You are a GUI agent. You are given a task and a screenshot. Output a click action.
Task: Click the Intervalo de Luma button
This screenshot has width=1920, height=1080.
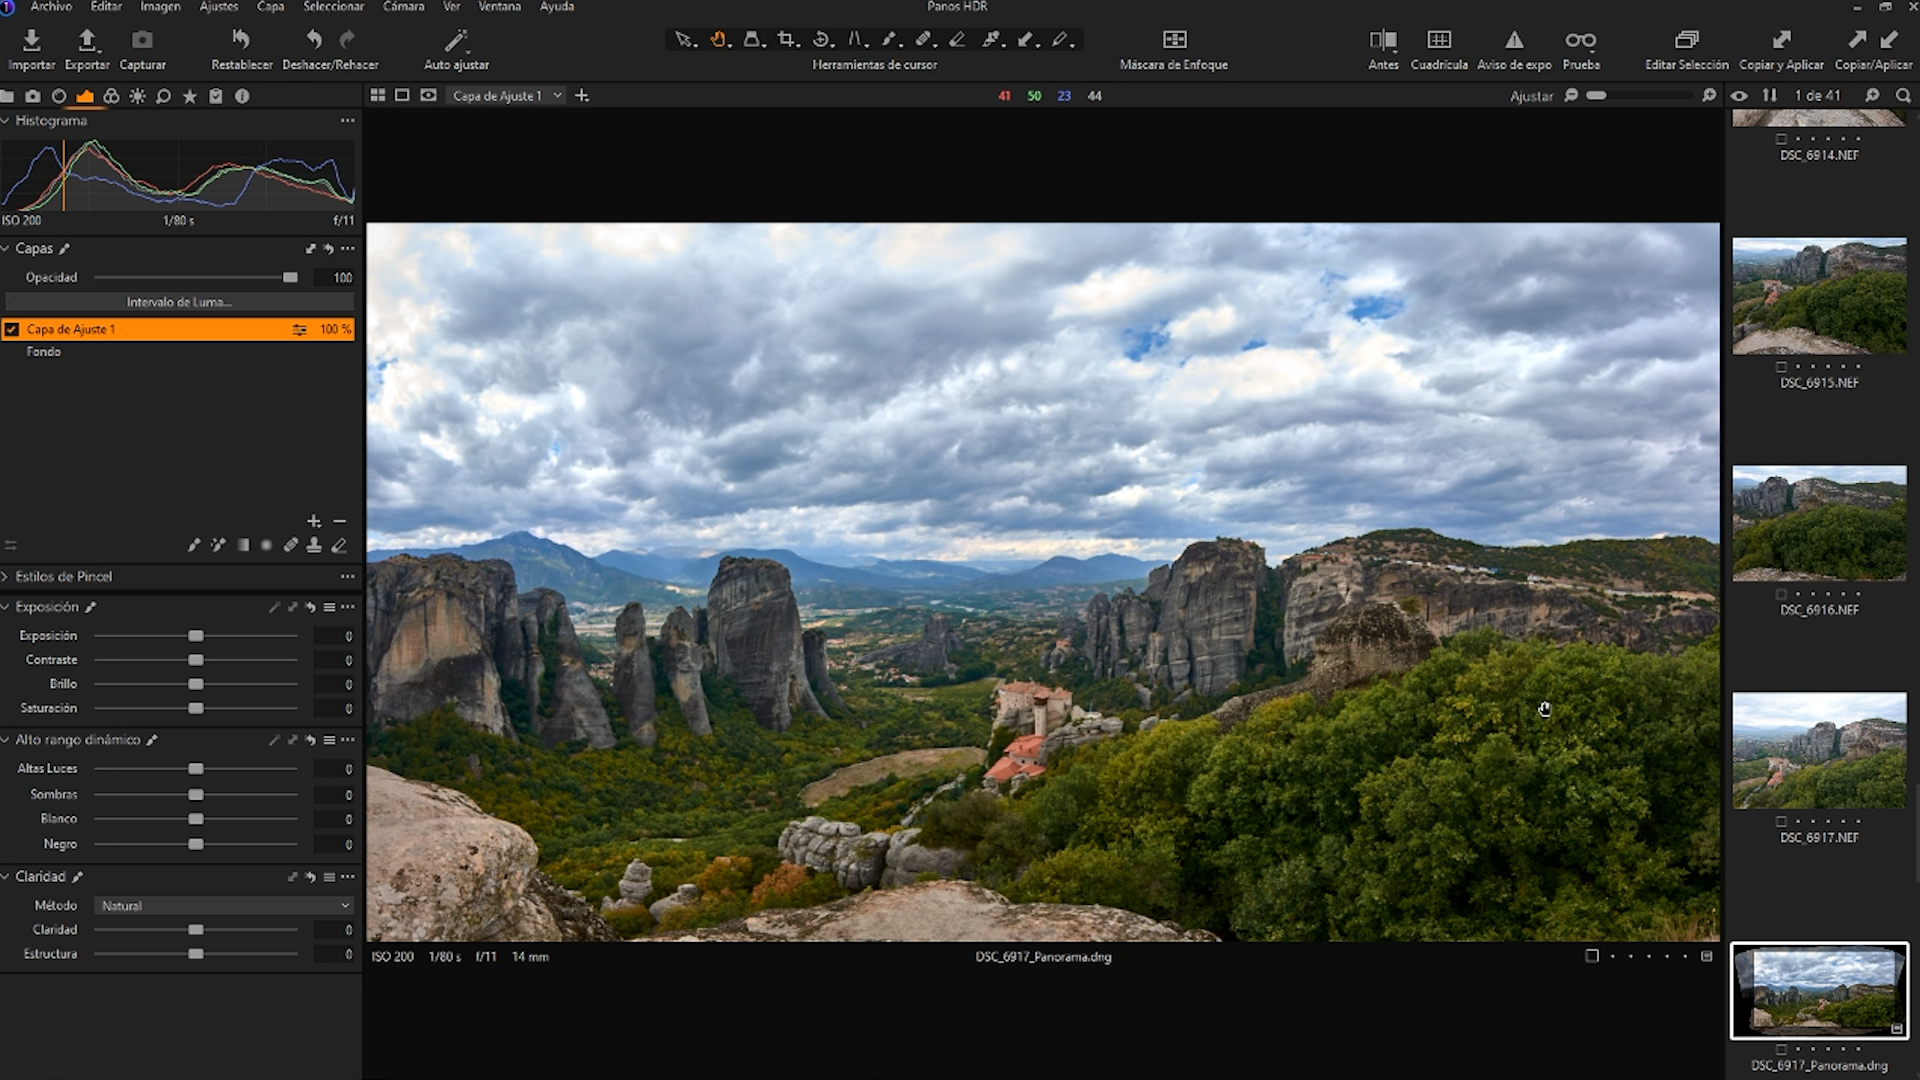tap(179, 301)
